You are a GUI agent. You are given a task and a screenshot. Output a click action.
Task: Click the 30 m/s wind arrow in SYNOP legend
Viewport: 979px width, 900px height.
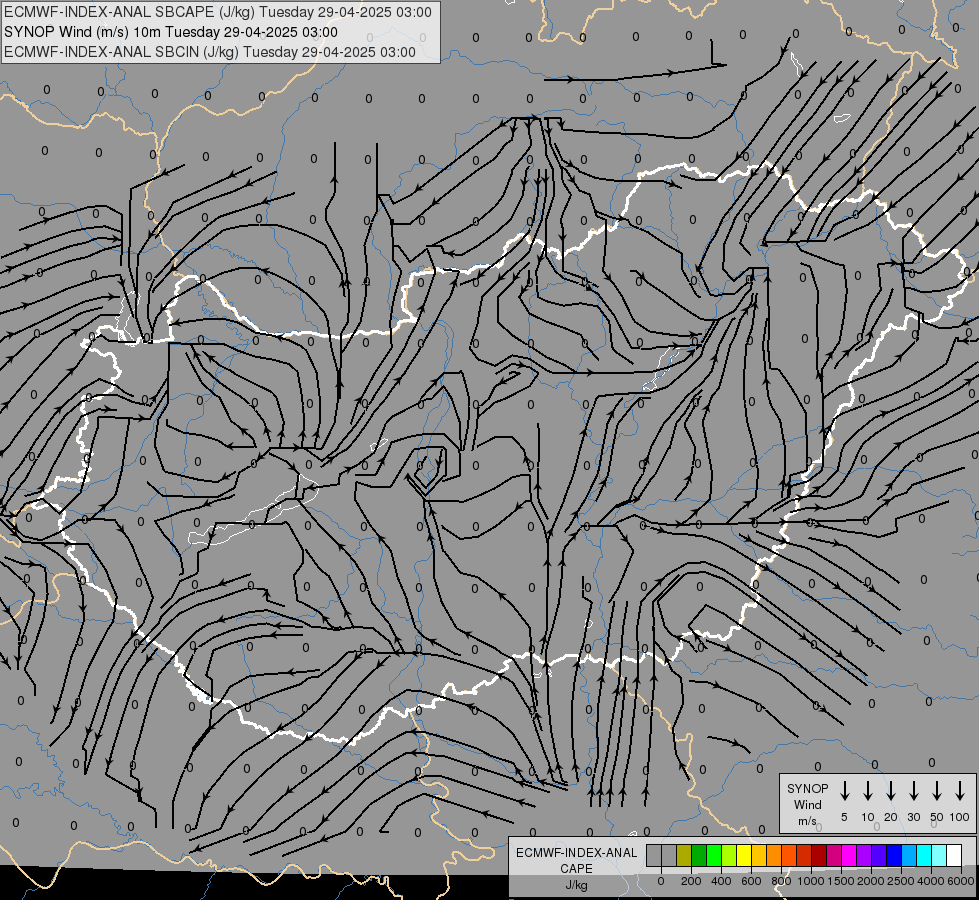pyautogui.click(x=913, y=791)
